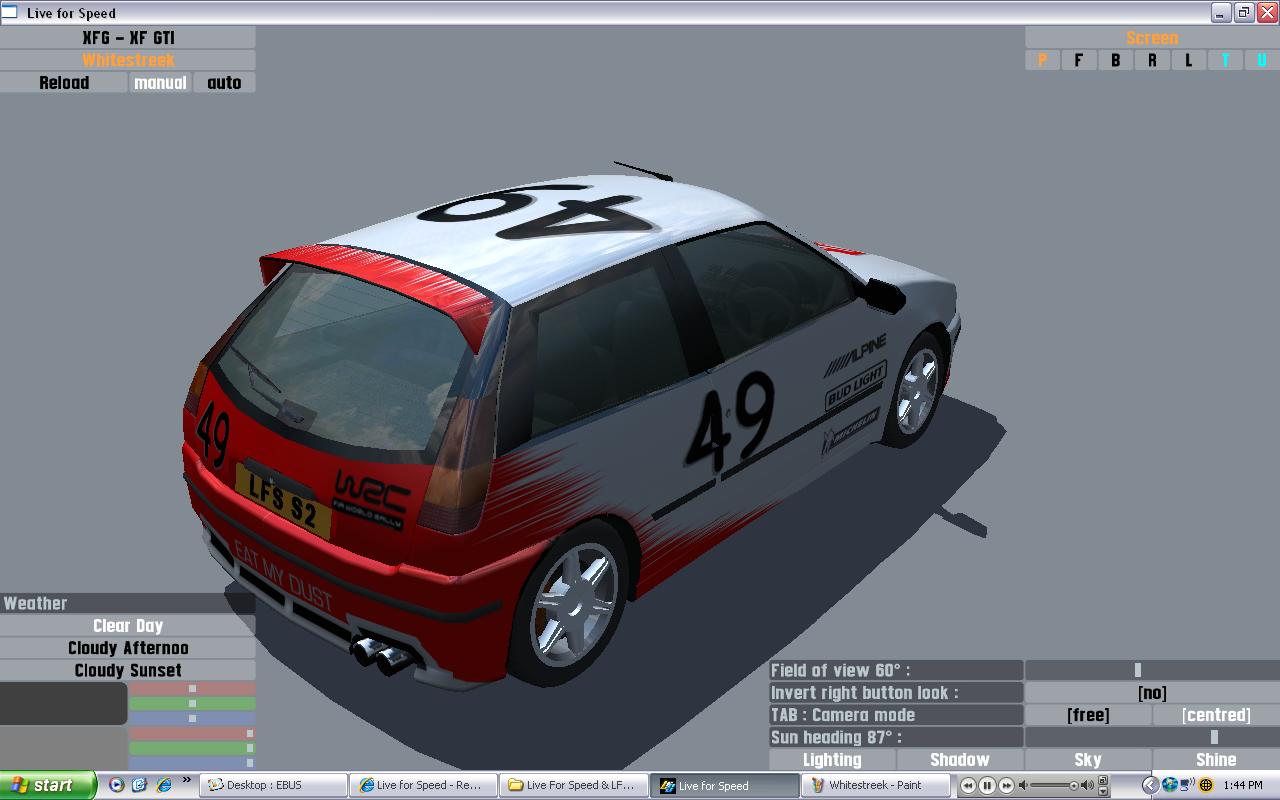Screen dimensions: 1280x800
Task: Open the Live For Speed & LF folder window
Action: pyautogui.click(x=573, y=785)
